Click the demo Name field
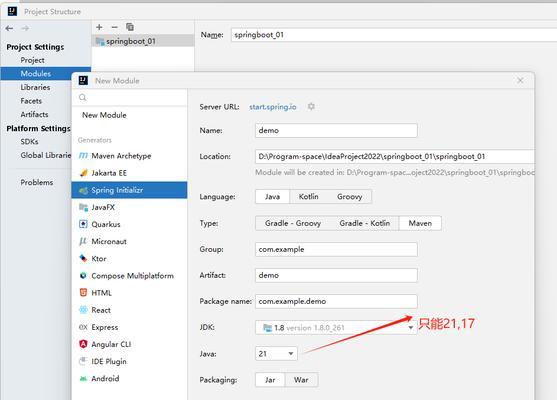The image size is (557, 400). tap(336, 130)
